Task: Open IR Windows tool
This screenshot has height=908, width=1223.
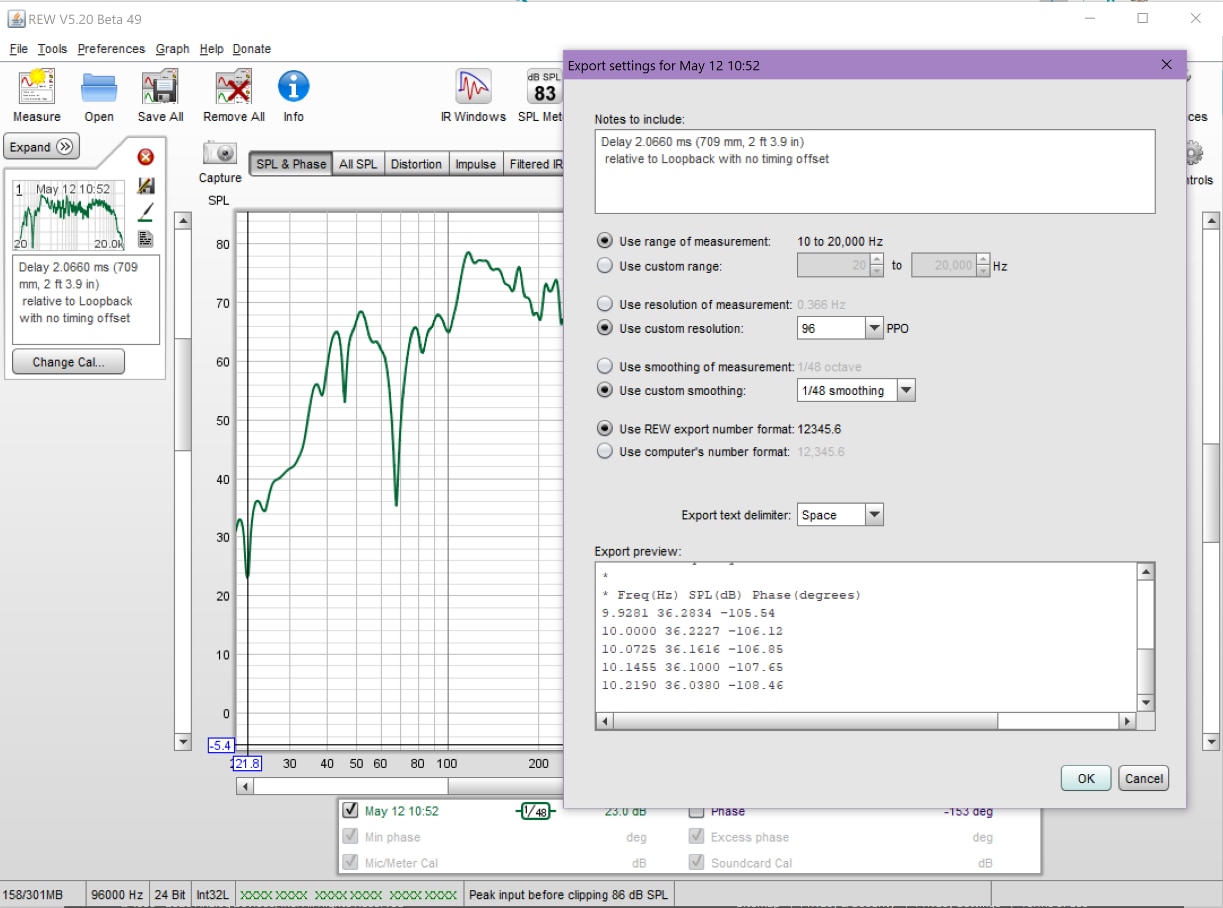Action: click(x=473, y=88)
